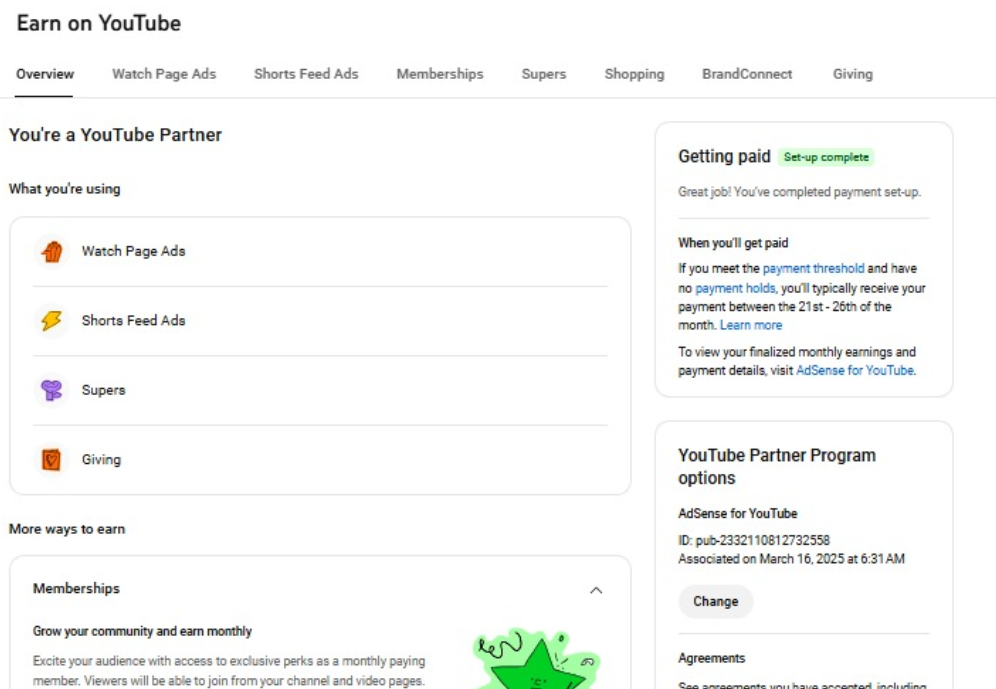Click the AdSense ID pub-2332110812732558 text
Screen dimensions: 996x689
pyautogui.click(x=754, y=540)
